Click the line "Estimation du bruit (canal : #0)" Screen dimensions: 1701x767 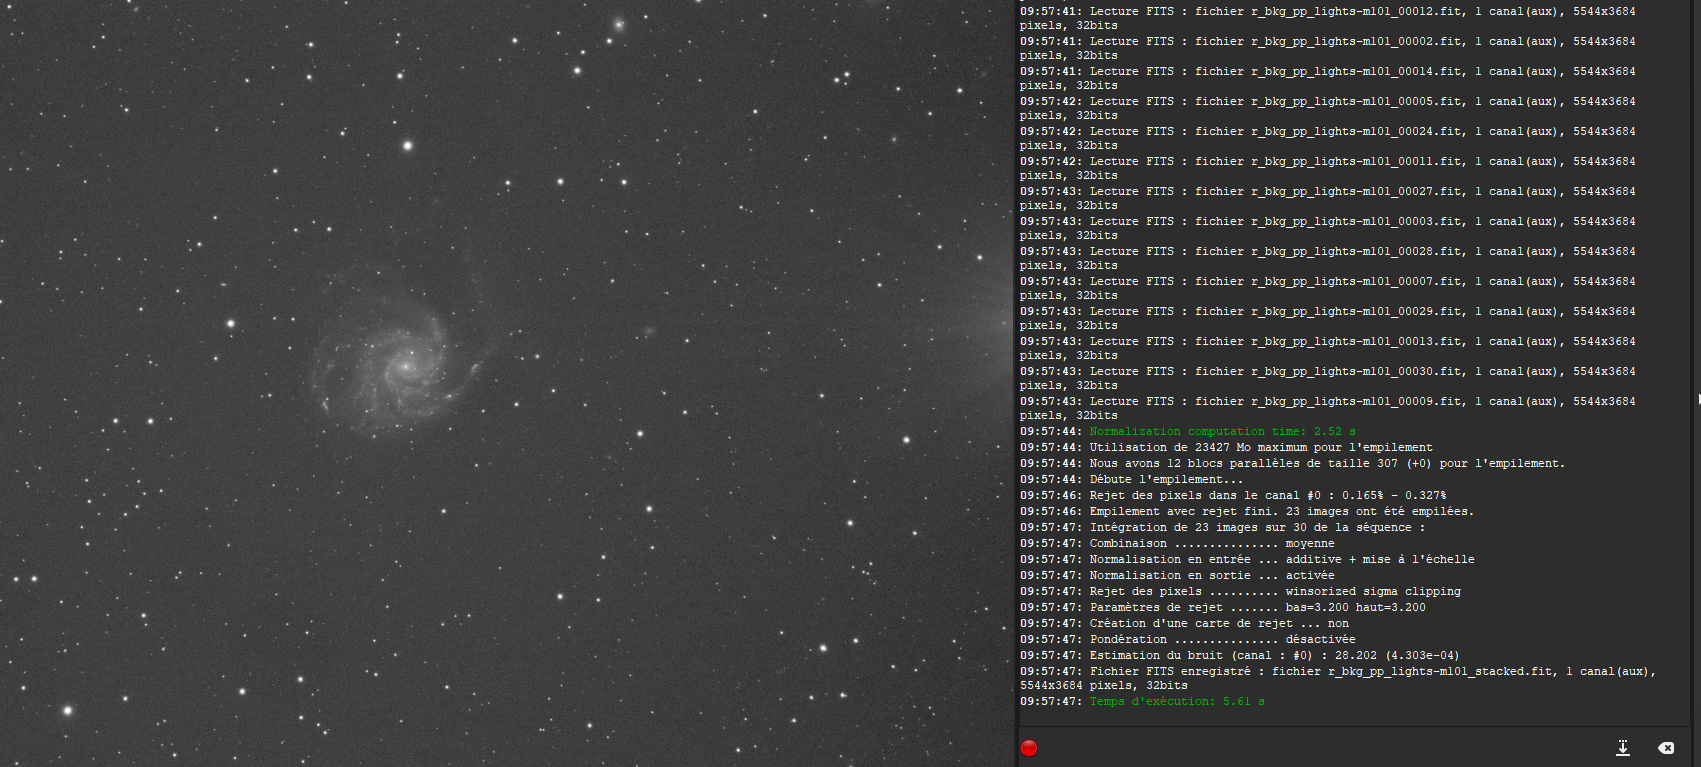click(x=1240, y=656)
